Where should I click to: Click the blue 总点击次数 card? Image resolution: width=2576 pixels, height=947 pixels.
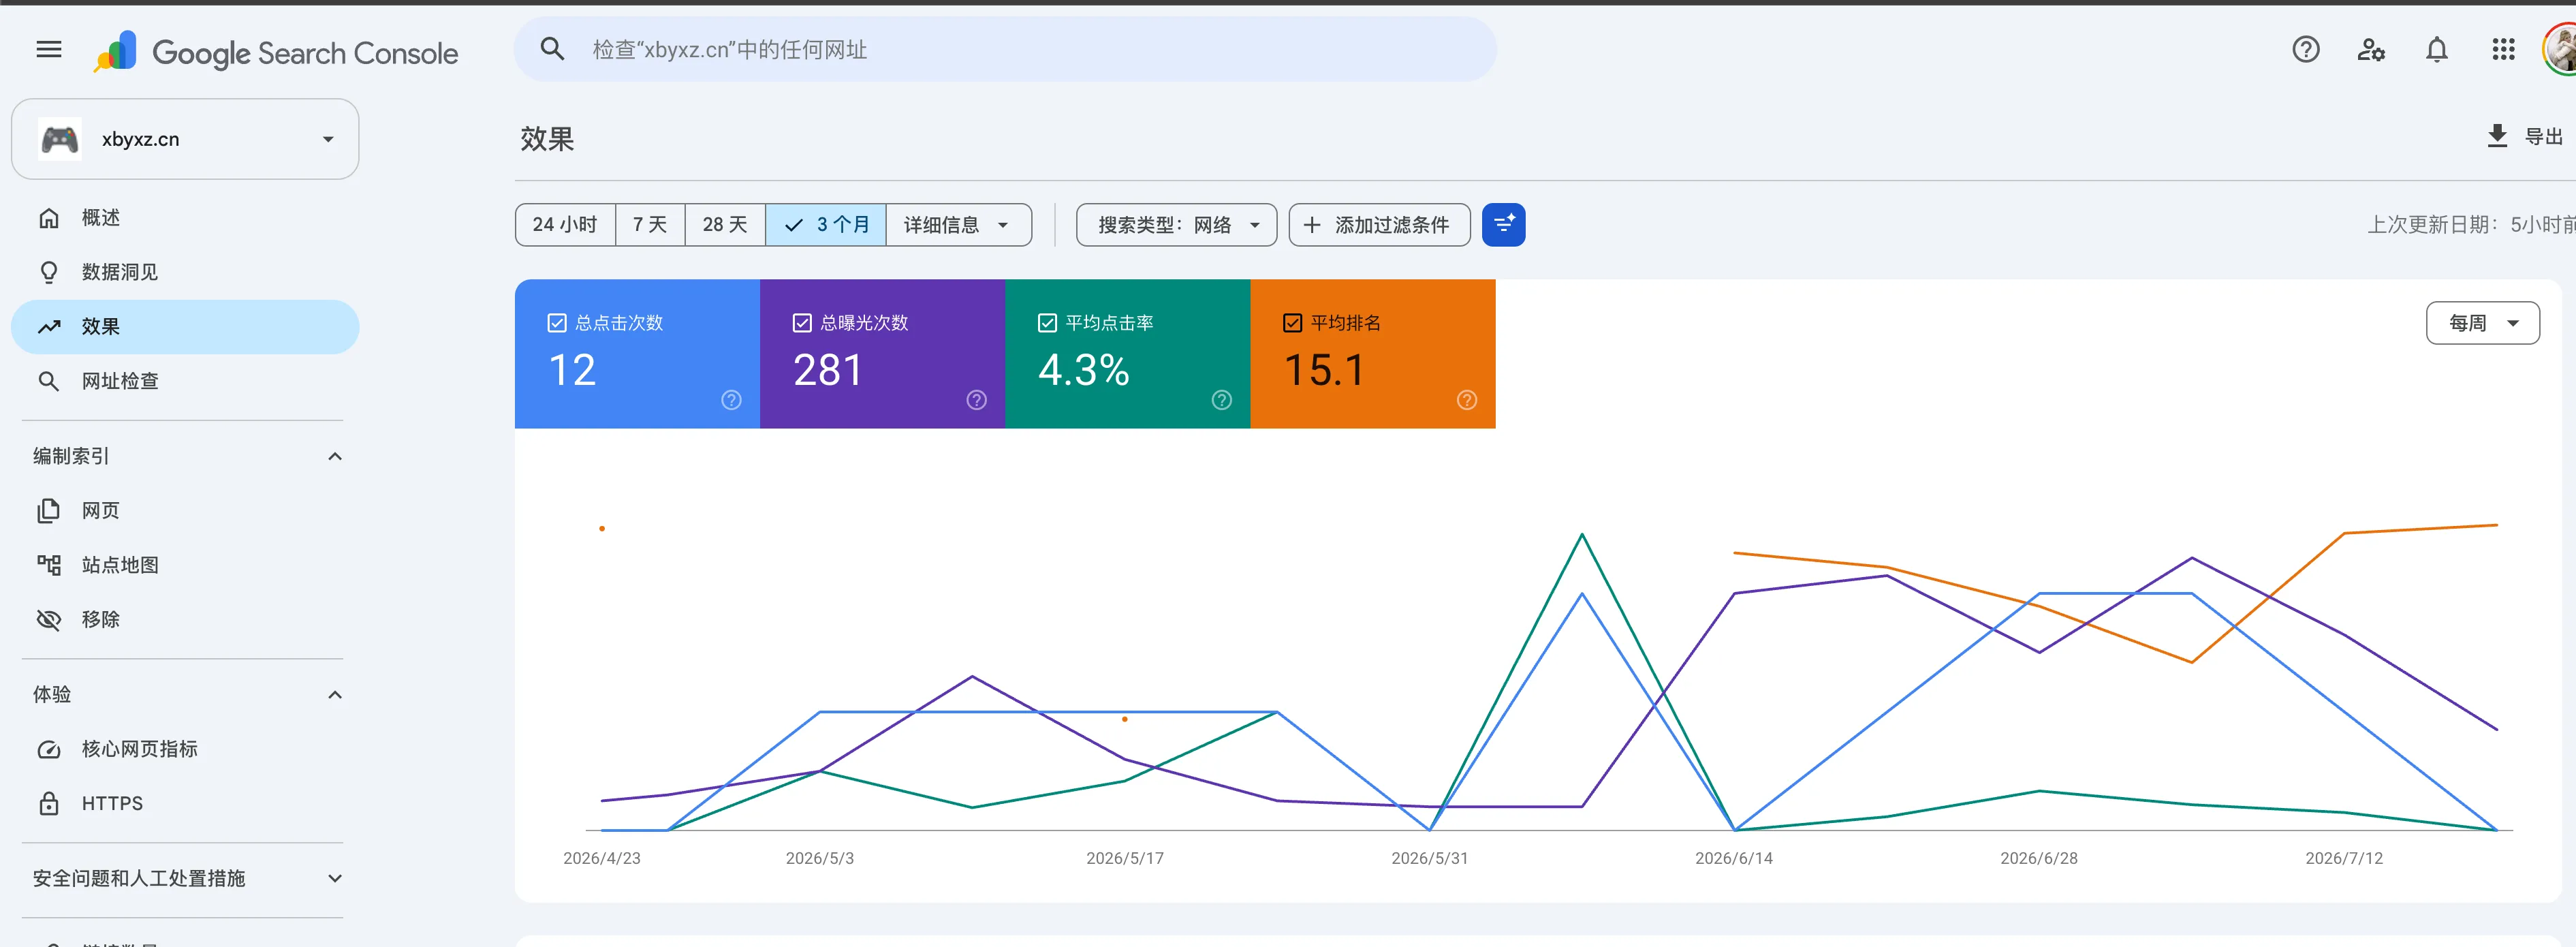tap(637, 354)
